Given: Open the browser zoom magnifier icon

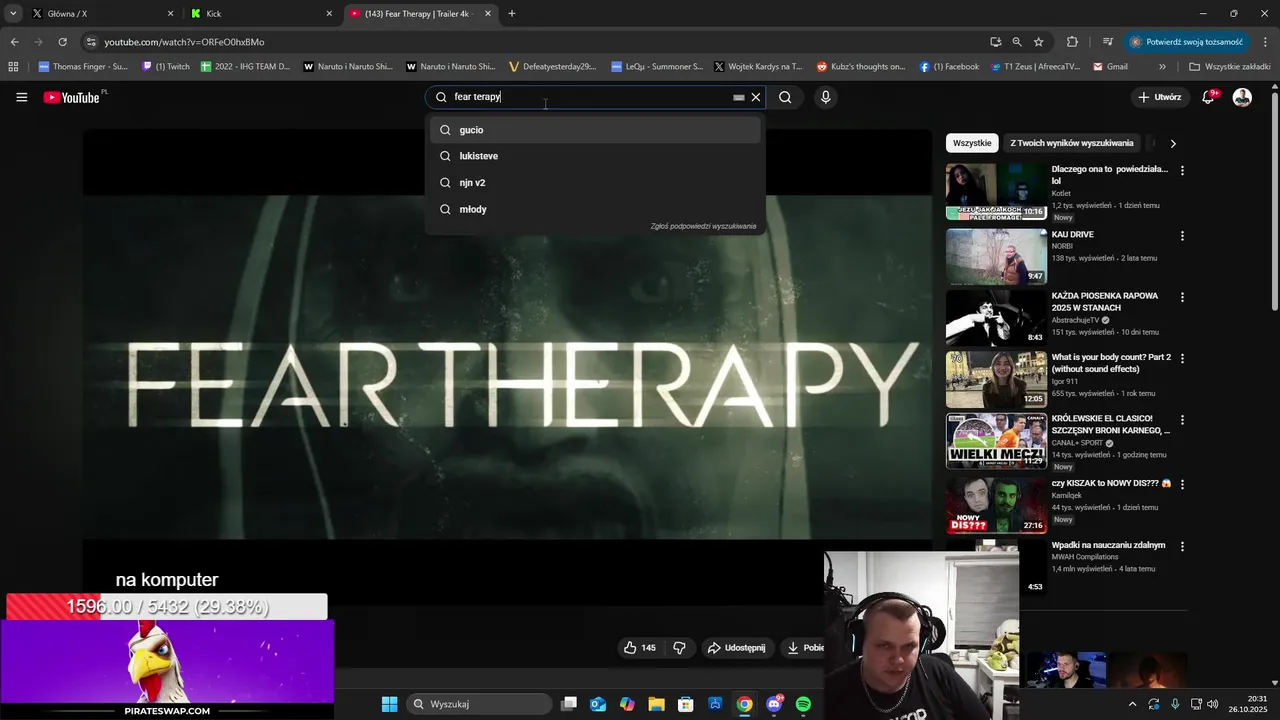Looking at the screenshot, I should [x=1017, y=42].
